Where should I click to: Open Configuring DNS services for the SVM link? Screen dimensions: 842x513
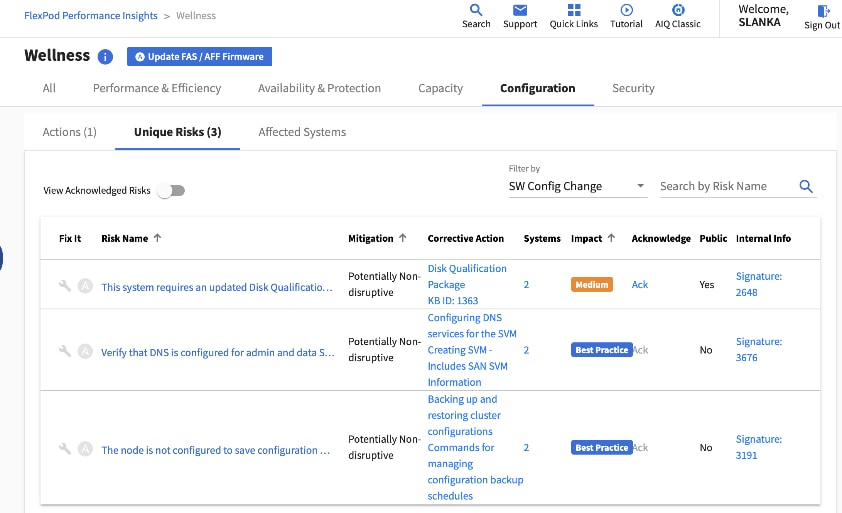pos(471,326)
